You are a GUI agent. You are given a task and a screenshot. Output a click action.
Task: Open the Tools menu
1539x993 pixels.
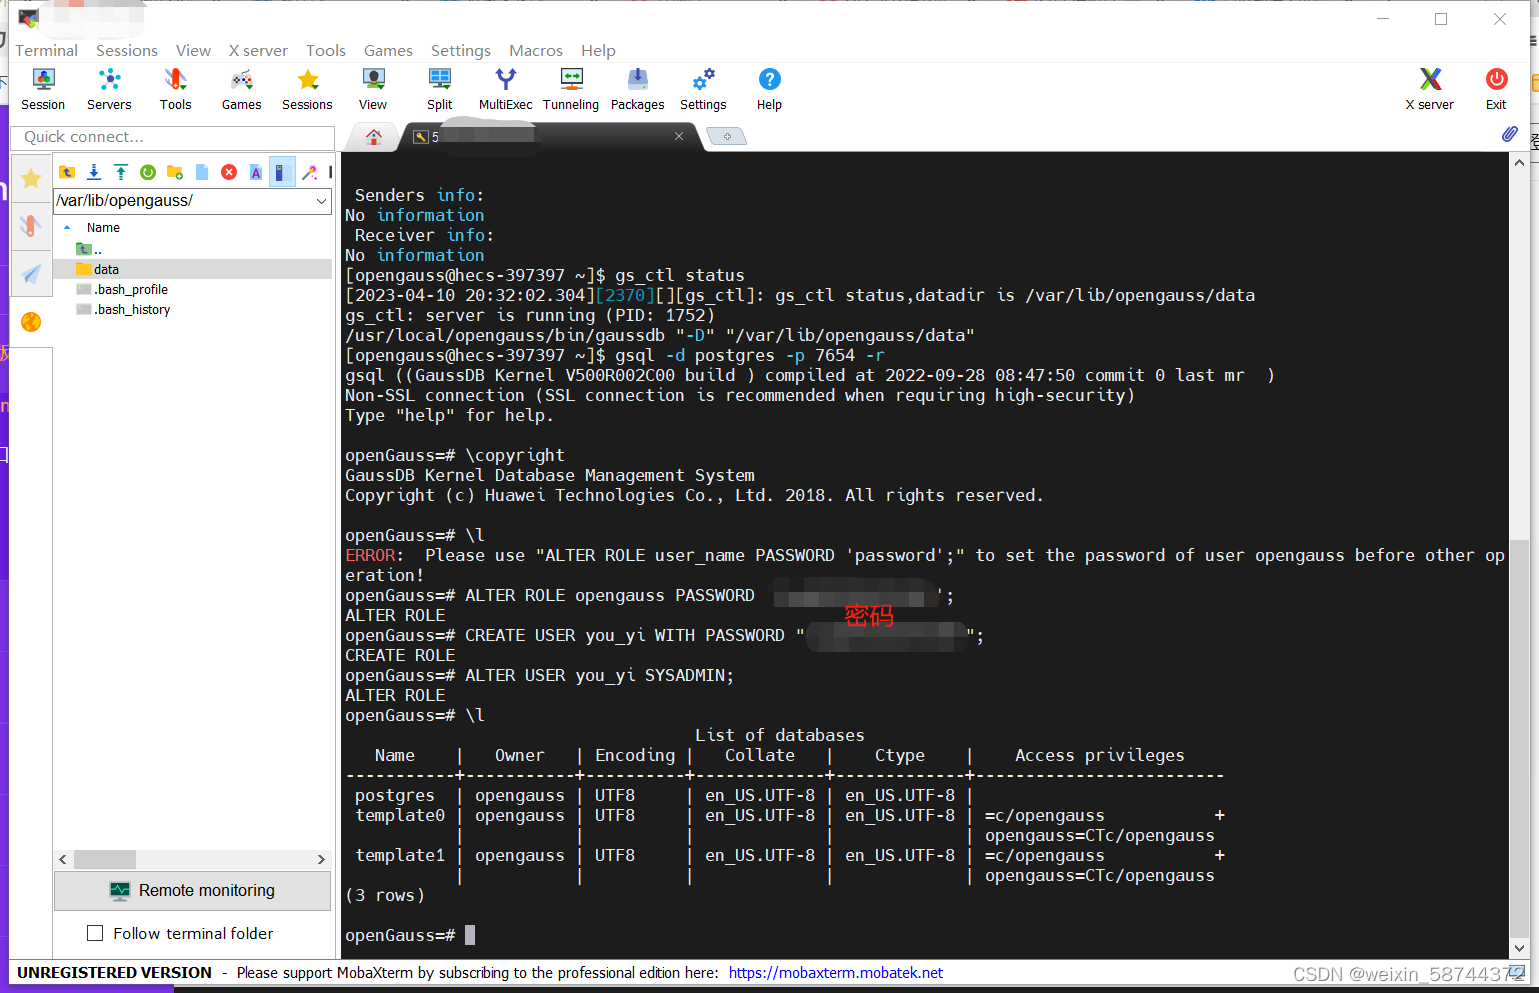tap(326, 50)
